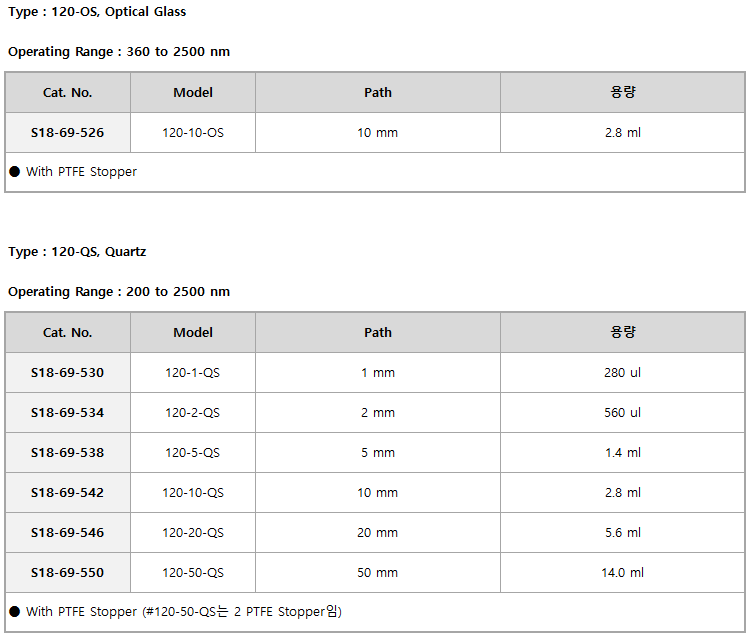Click Path header in Quartz table
This screenshot has height=638, width=750.
point(377,332)
